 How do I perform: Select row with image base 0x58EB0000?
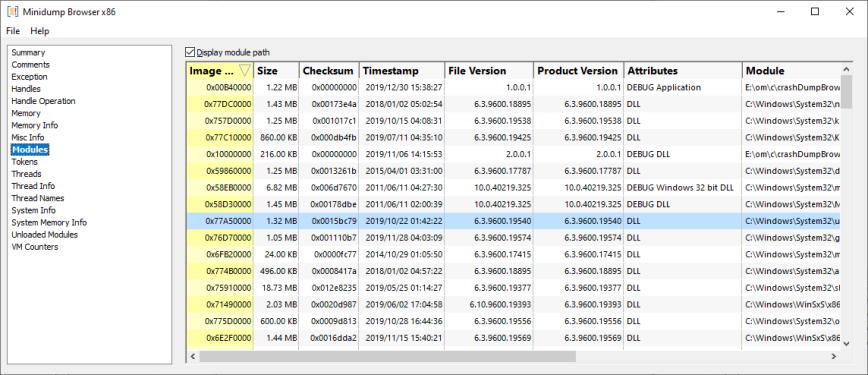click(x=514, y=187)
